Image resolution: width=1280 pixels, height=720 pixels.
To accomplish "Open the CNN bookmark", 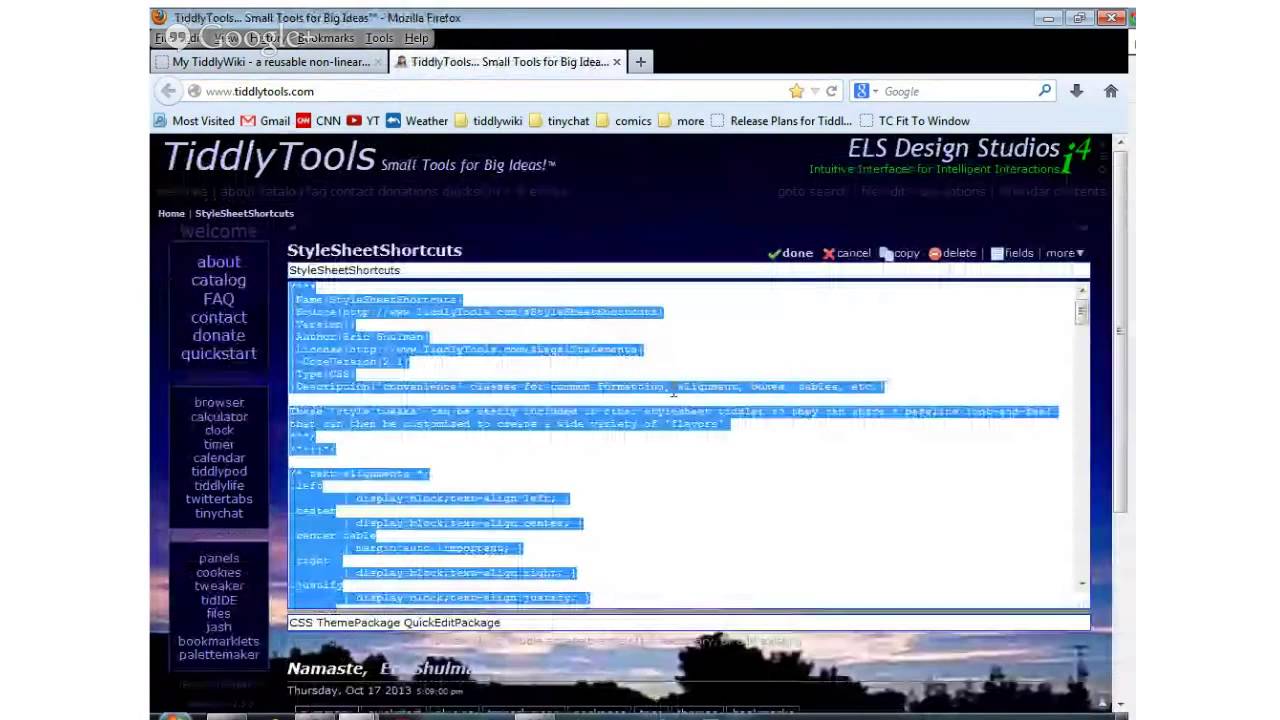I will coord(318,121).
